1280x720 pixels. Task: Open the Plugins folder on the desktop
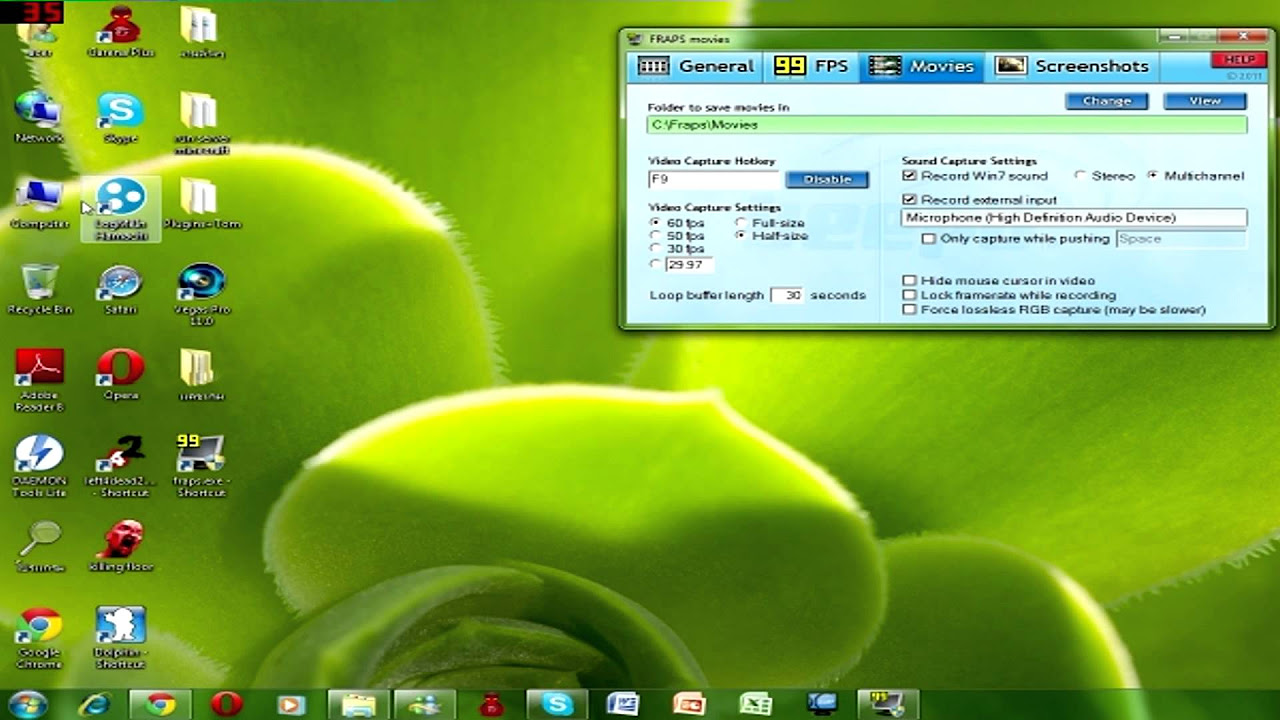click(x=201, y=203)
